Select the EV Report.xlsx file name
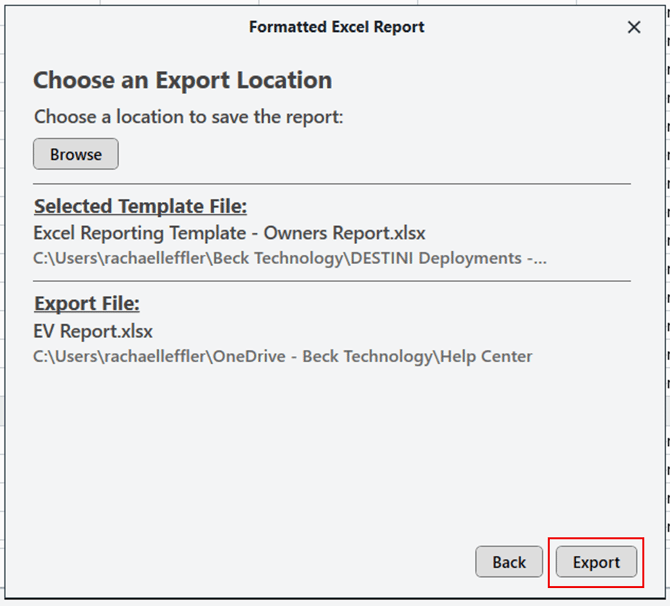Viewport: 670px width, 606px height. click(x=93, y=330)
